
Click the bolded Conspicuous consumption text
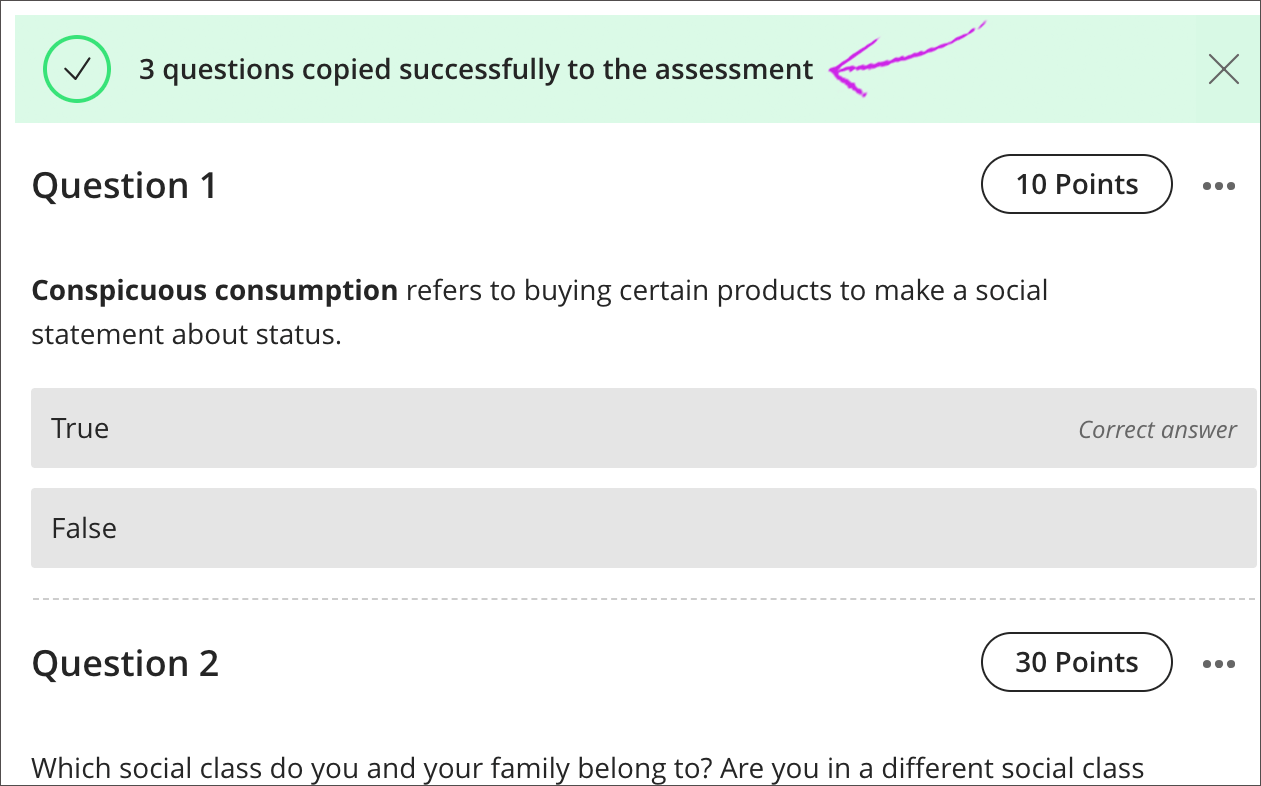(x=214, y=290)
